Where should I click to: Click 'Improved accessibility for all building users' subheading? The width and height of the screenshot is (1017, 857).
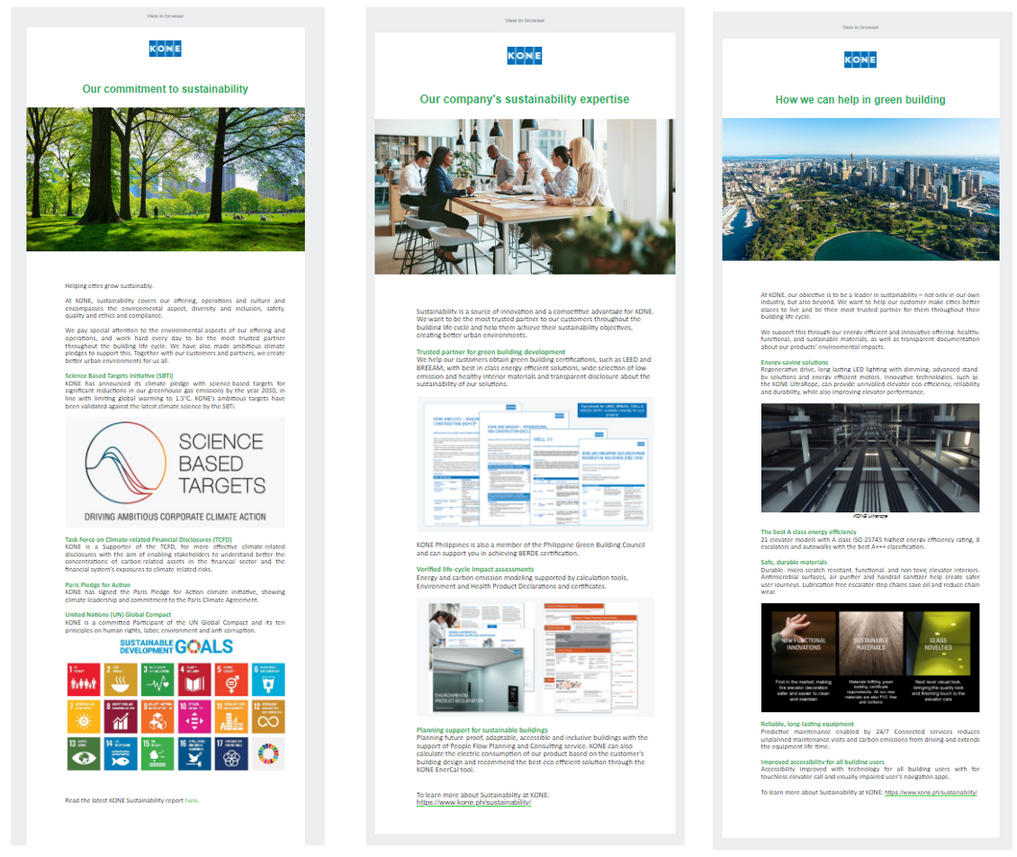(822, 762)
